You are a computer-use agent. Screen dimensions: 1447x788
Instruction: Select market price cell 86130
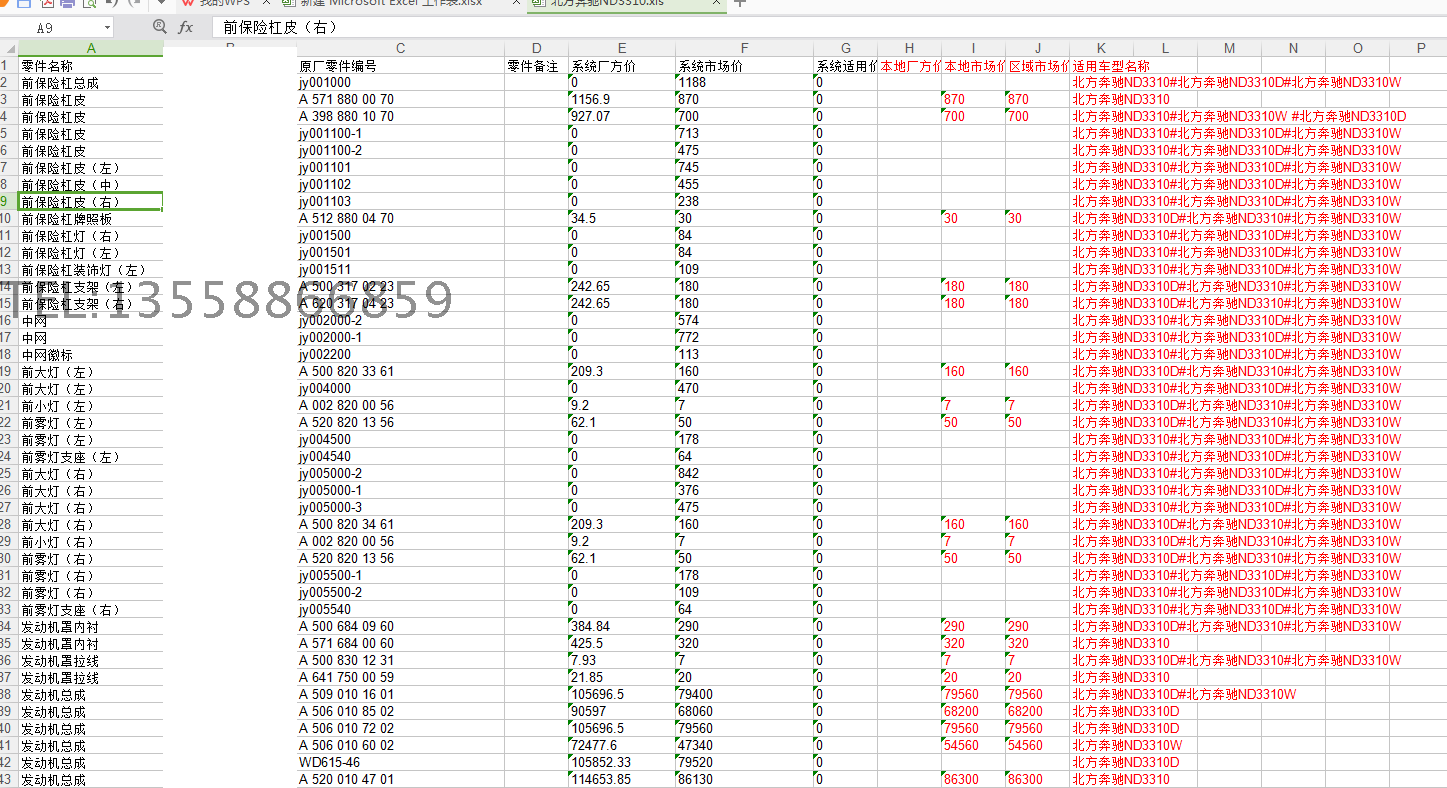point(744,780)
